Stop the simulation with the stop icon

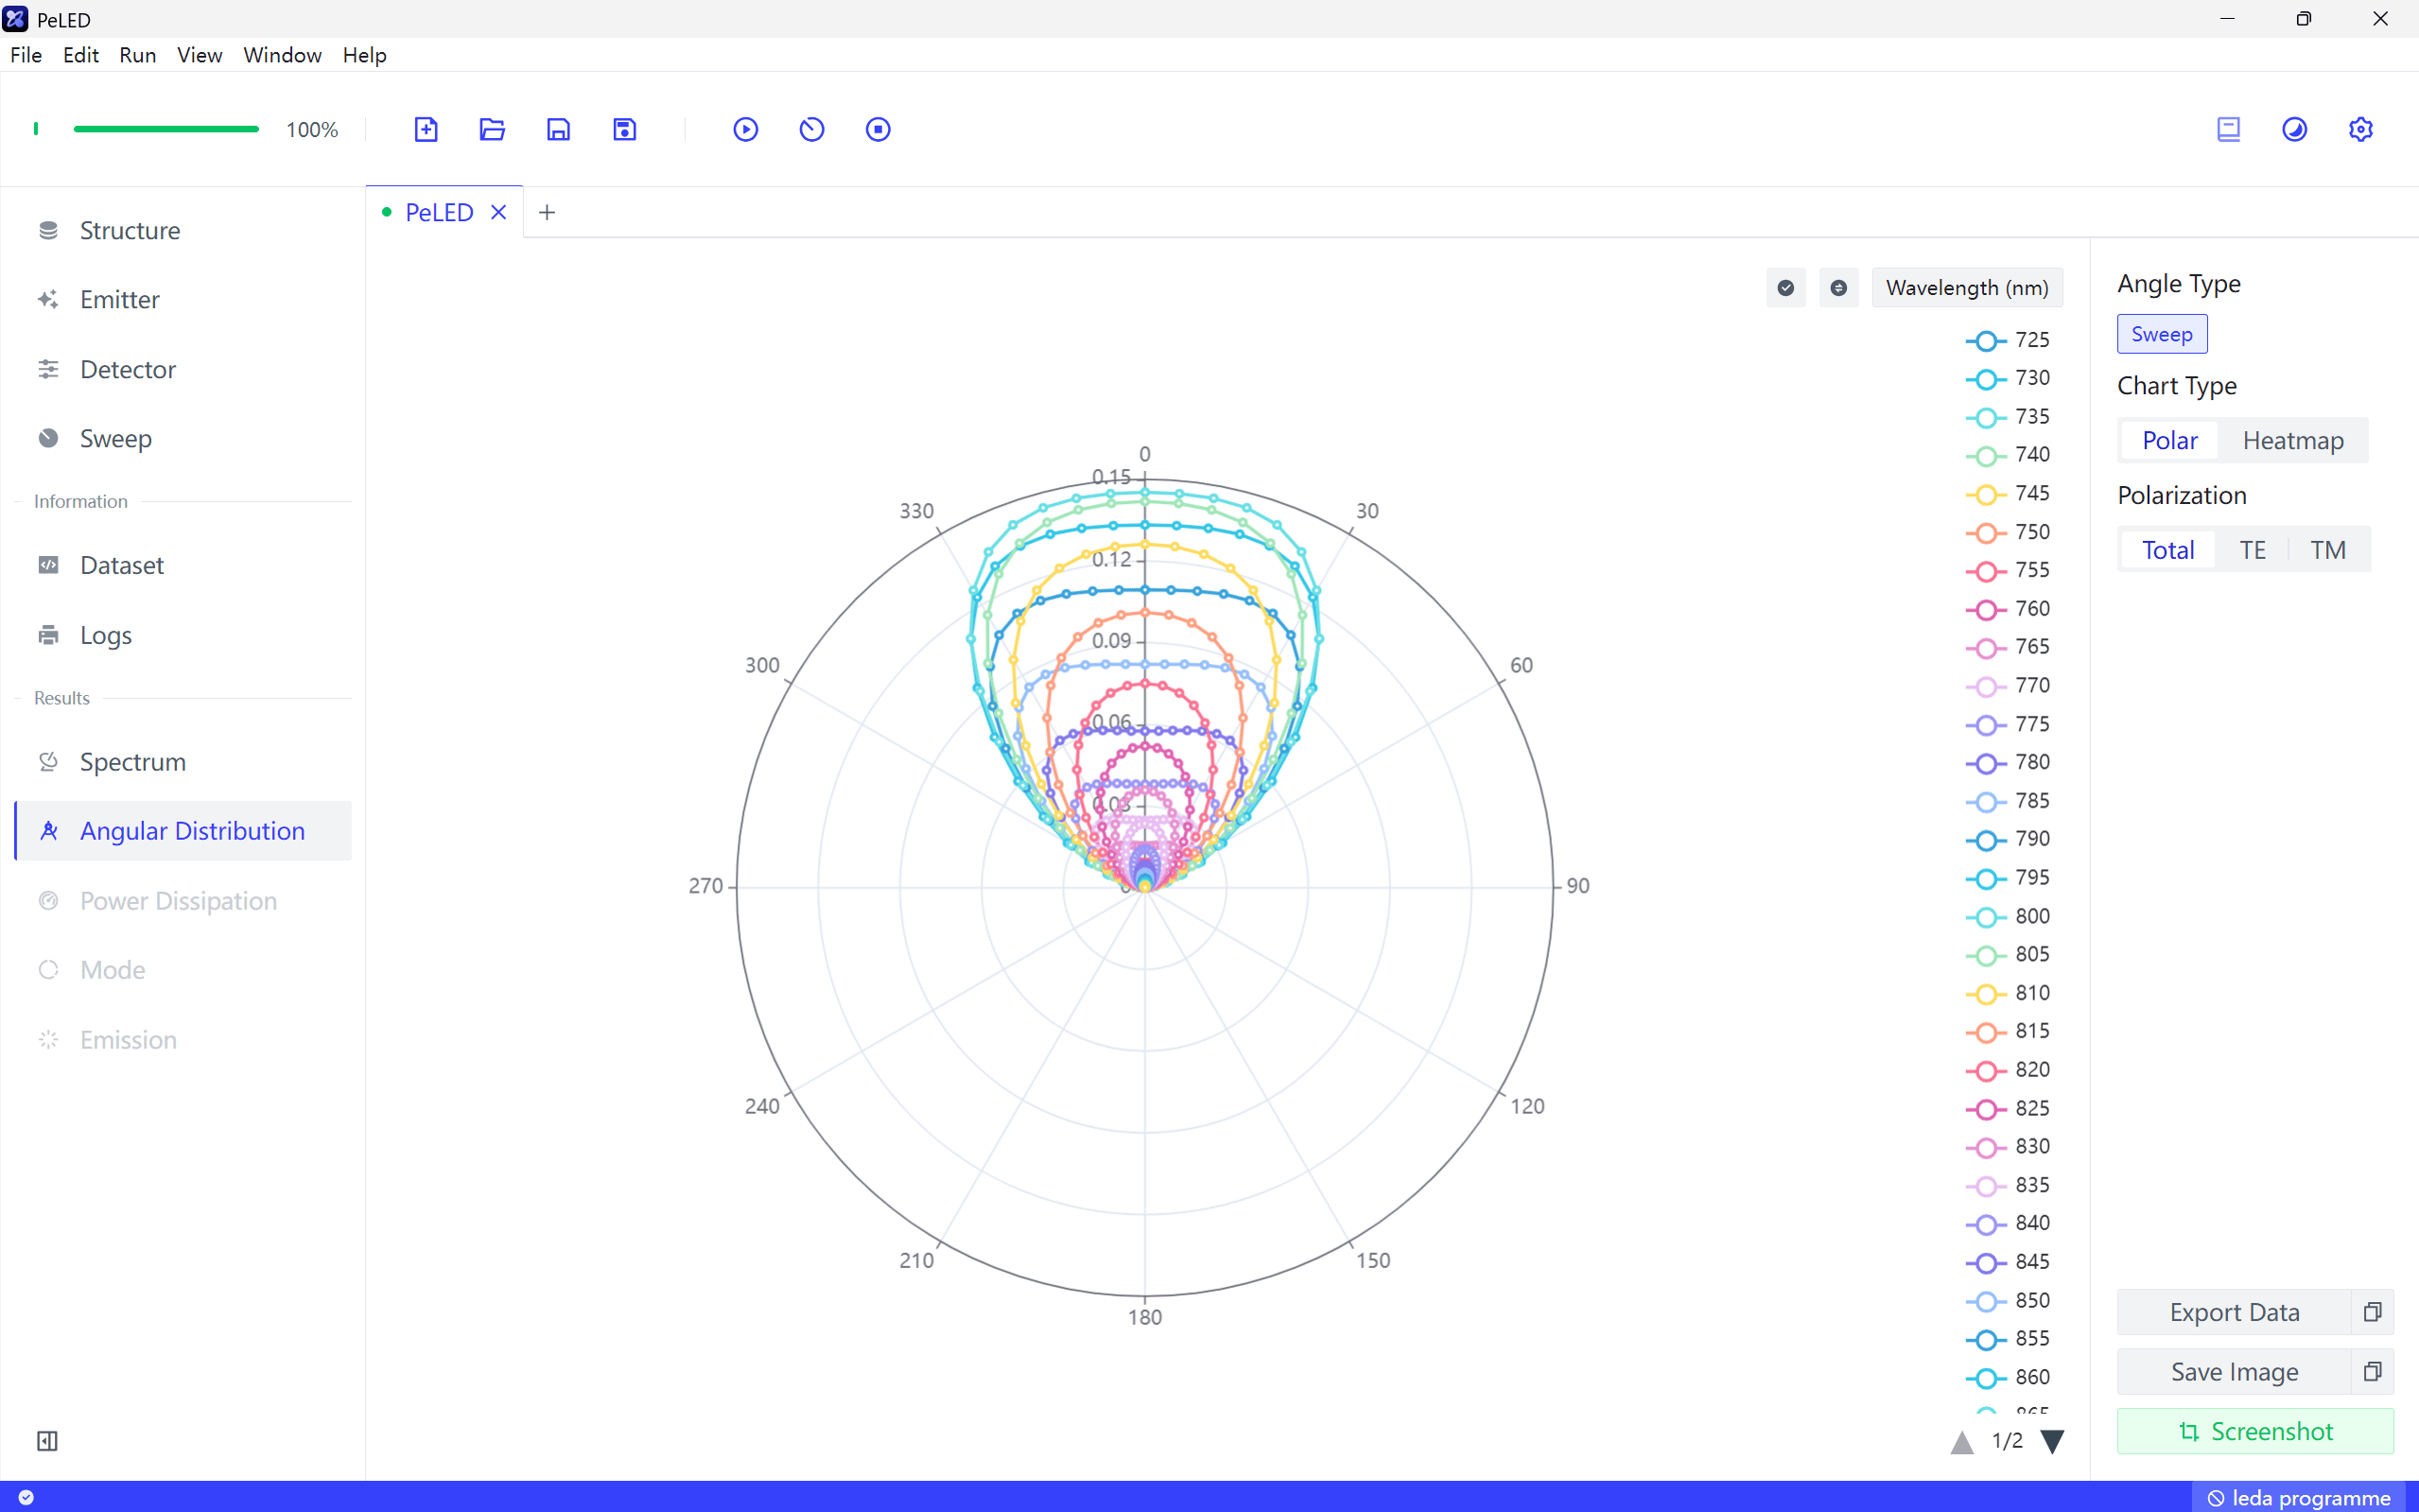878,129
